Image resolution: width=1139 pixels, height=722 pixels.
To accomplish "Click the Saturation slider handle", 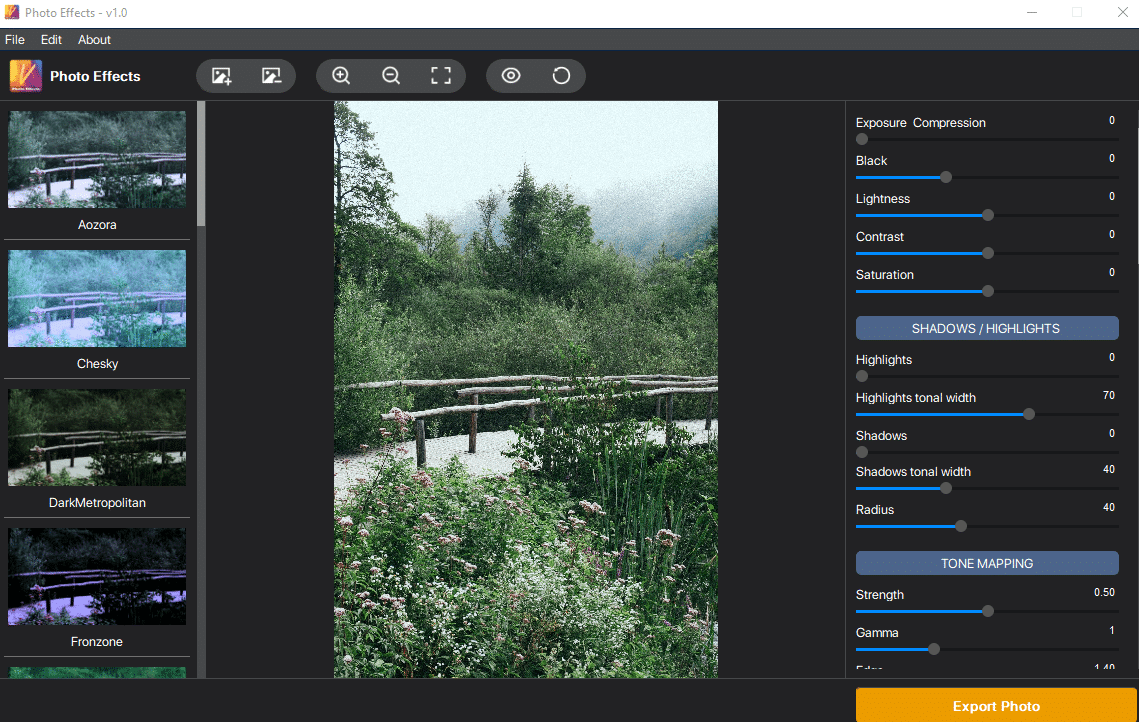I will [x=988, y=291].
